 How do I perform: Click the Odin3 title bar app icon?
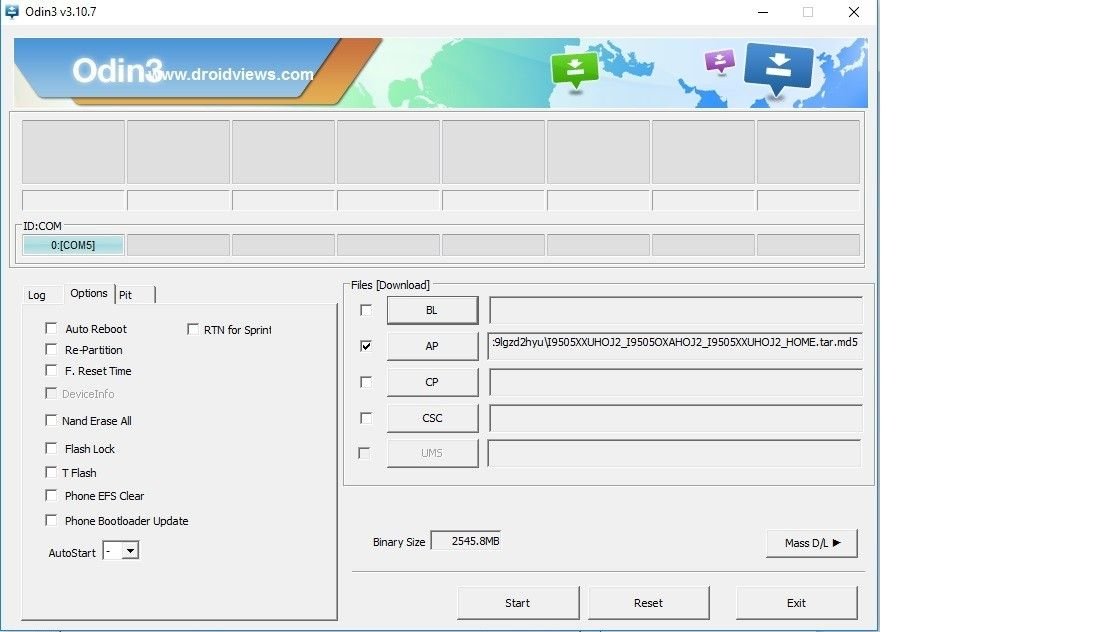12,12
